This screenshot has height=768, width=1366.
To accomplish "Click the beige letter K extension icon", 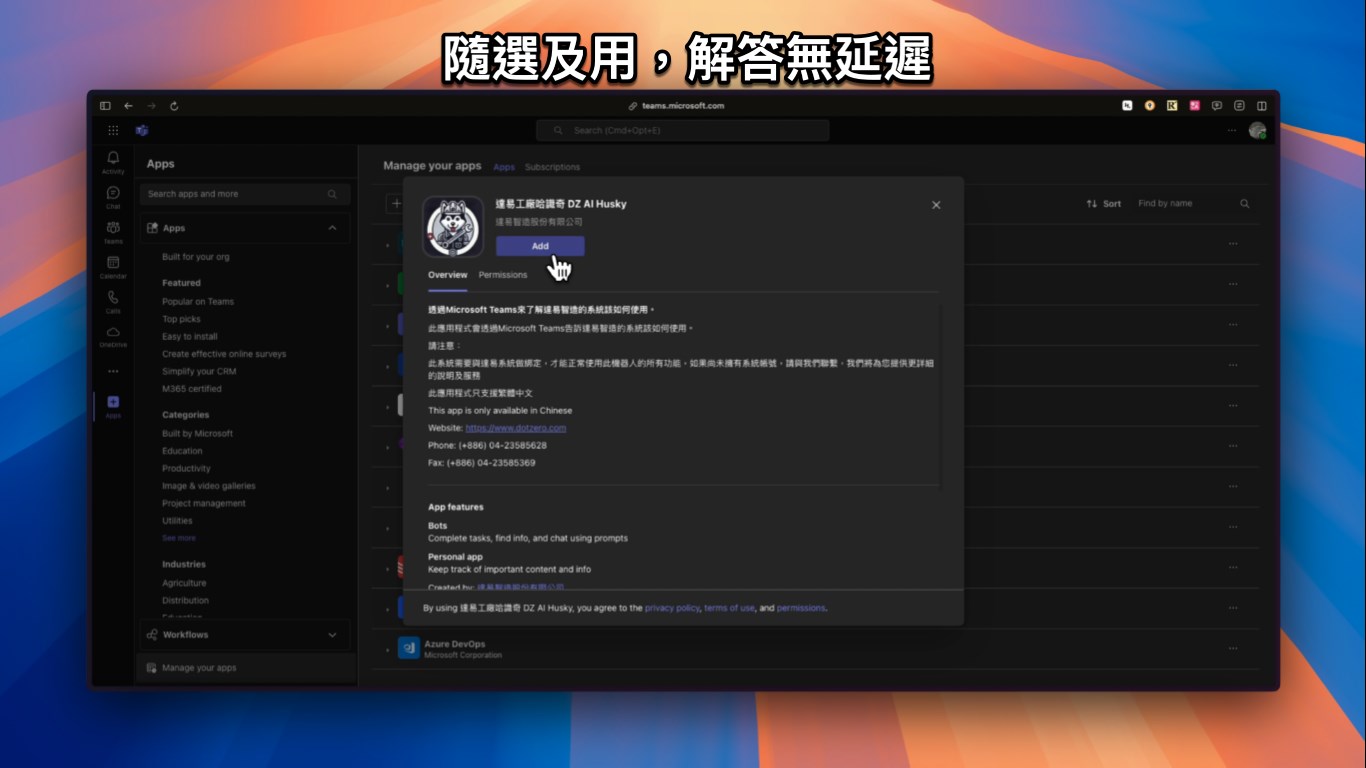I will (1171, 105).
